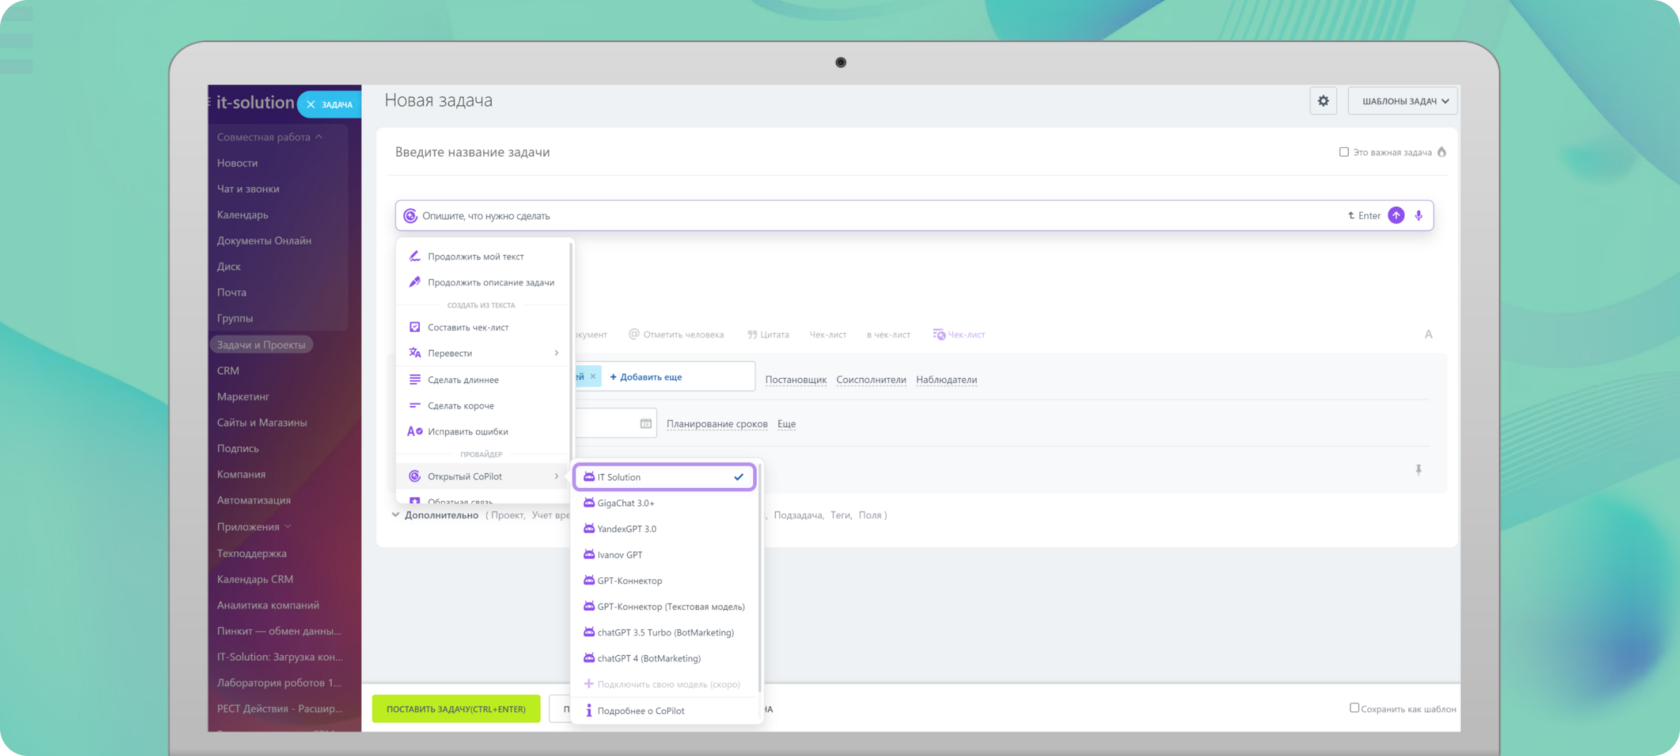The height and width of the screenshot is (756, 1680).
Task: Click the spellcheck icon beside Исправить ошибки
Action: [415, 432]
